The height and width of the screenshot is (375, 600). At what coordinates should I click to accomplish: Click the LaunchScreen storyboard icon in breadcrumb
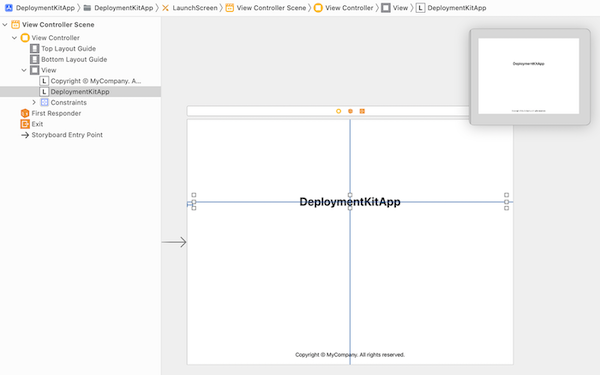[x=165, y=8]
